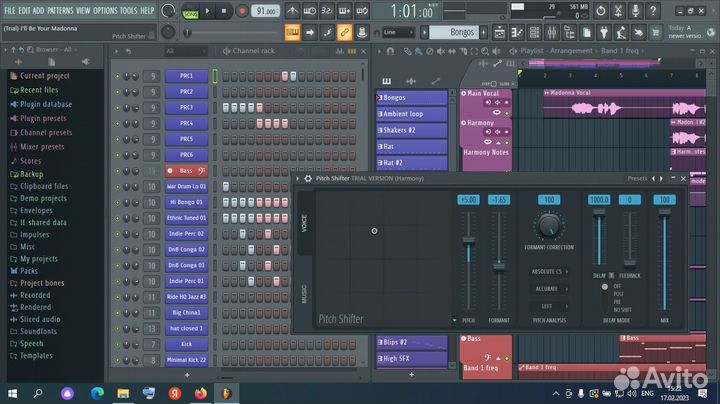Toggle the metronome icon
Screen dimensions: 720x404
point(292,11)
